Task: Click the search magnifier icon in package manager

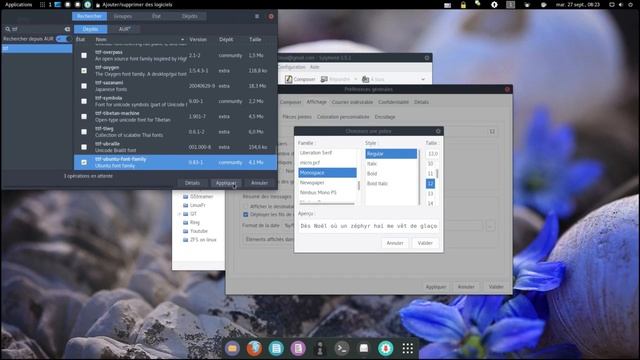Action: (x=7, y=29)
